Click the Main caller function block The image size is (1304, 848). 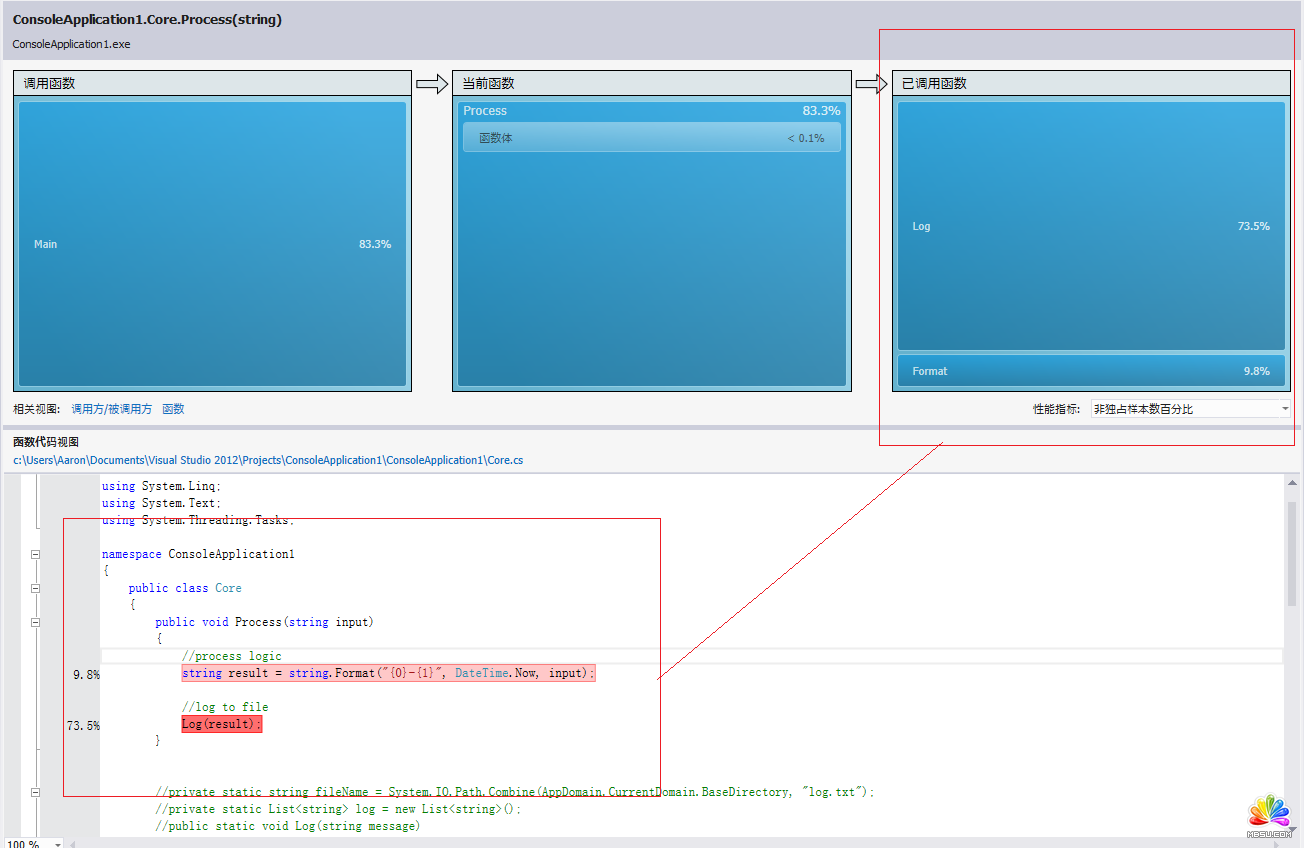coord(212,244)
